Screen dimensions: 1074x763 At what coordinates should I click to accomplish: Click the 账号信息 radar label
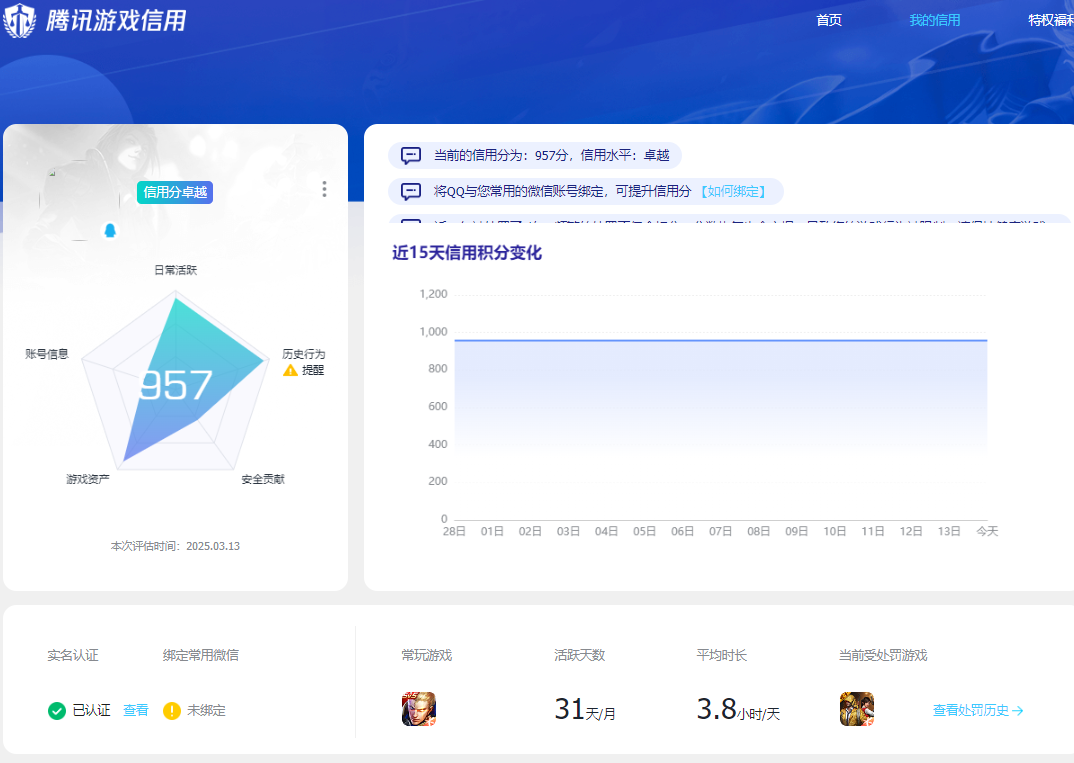(47, 354)
